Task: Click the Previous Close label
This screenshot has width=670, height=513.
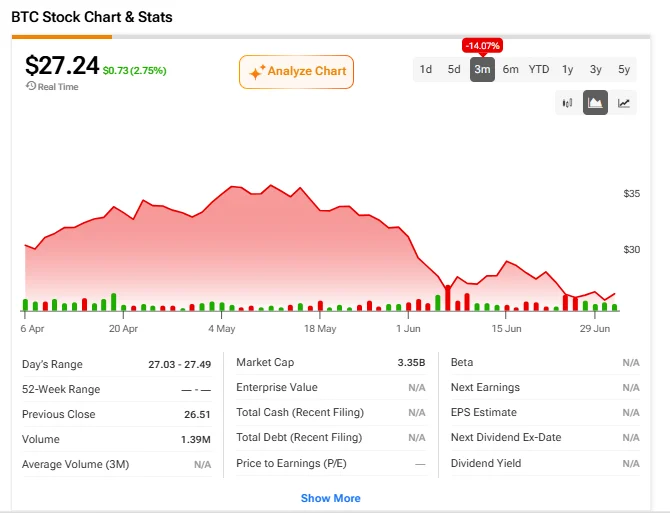Action: 59,414
